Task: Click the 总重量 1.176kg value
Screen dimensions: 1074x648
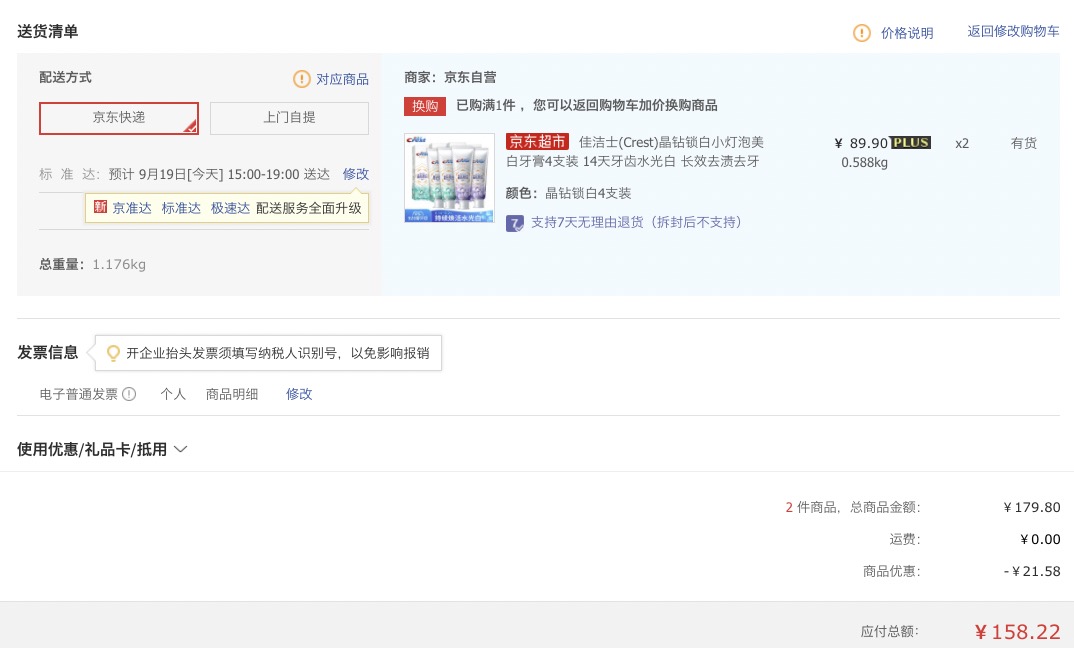Action: [x=119, y=264]
